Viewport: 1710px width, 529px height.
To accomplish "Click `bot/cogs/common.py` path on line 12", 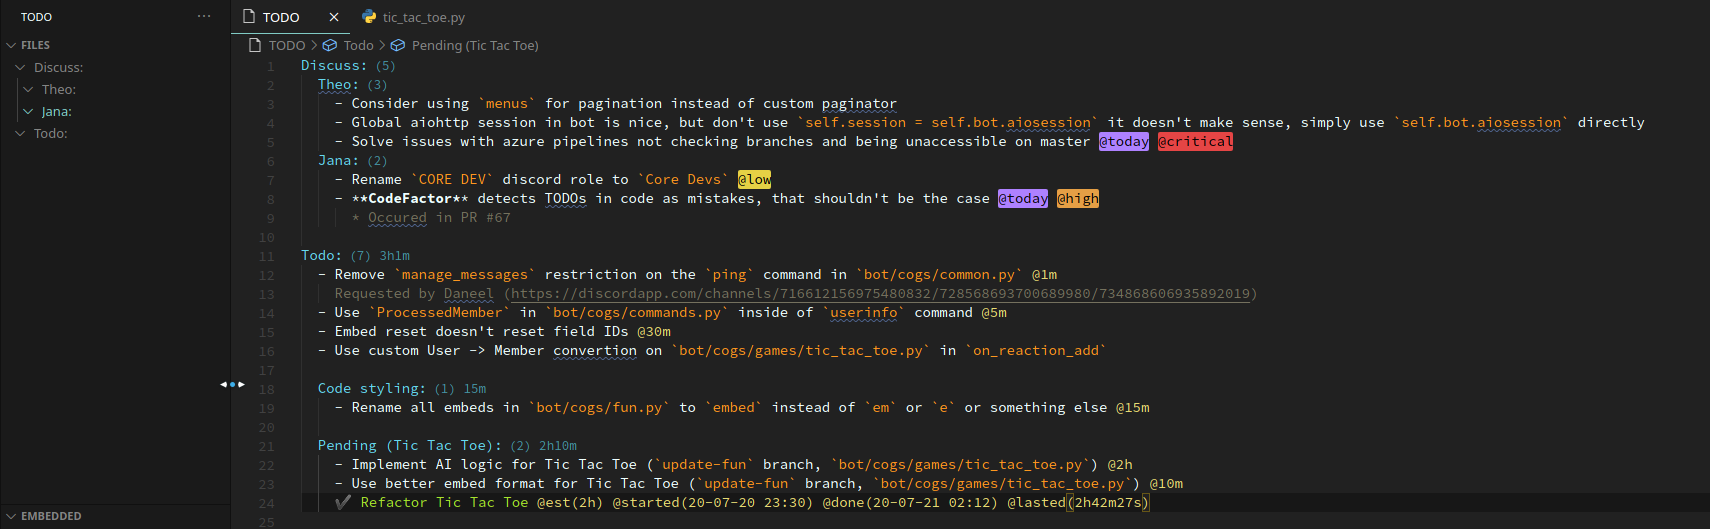I will point(940,275).
